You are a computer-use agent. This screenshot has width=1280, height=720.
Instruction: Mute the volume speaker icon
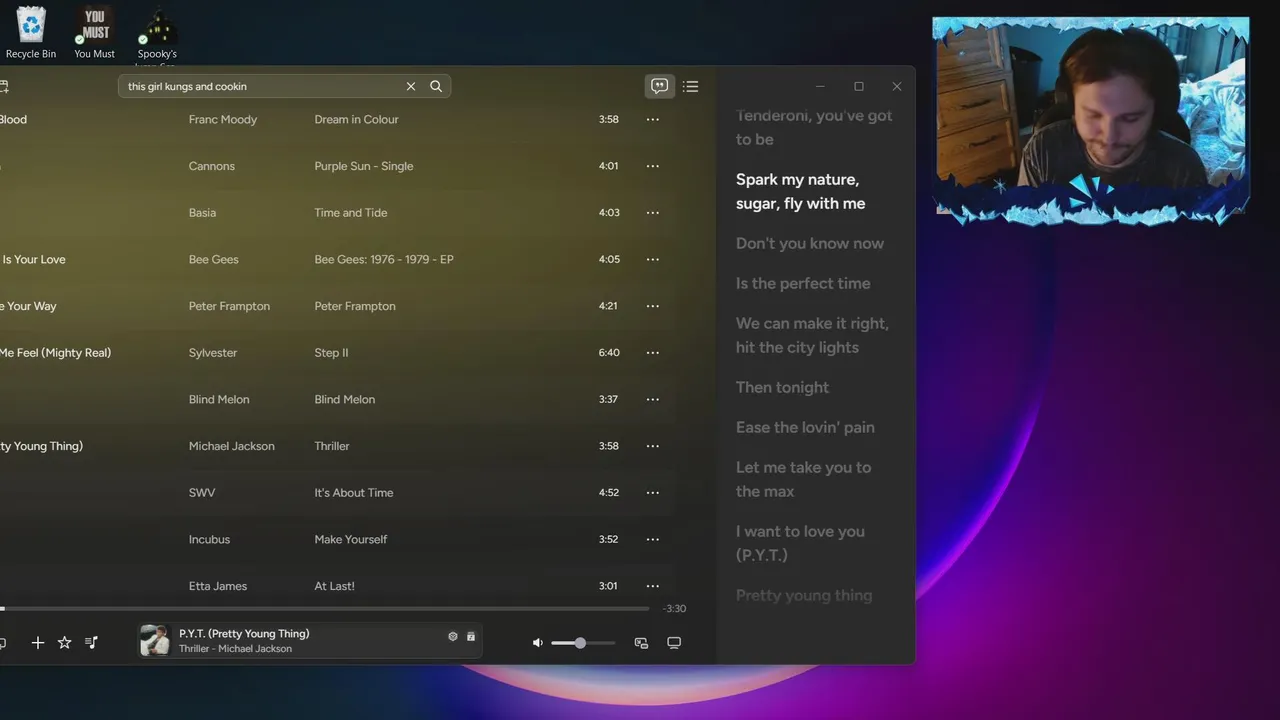(537, 643)
